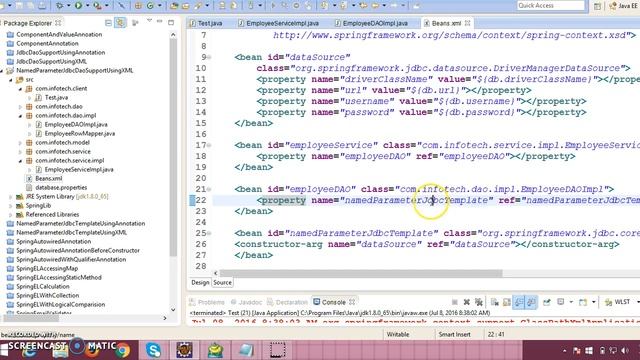Switch to EmployeeServiceImpl.java editor tab
This screenshot has height=360, width=640.
(x=279, y=23)
